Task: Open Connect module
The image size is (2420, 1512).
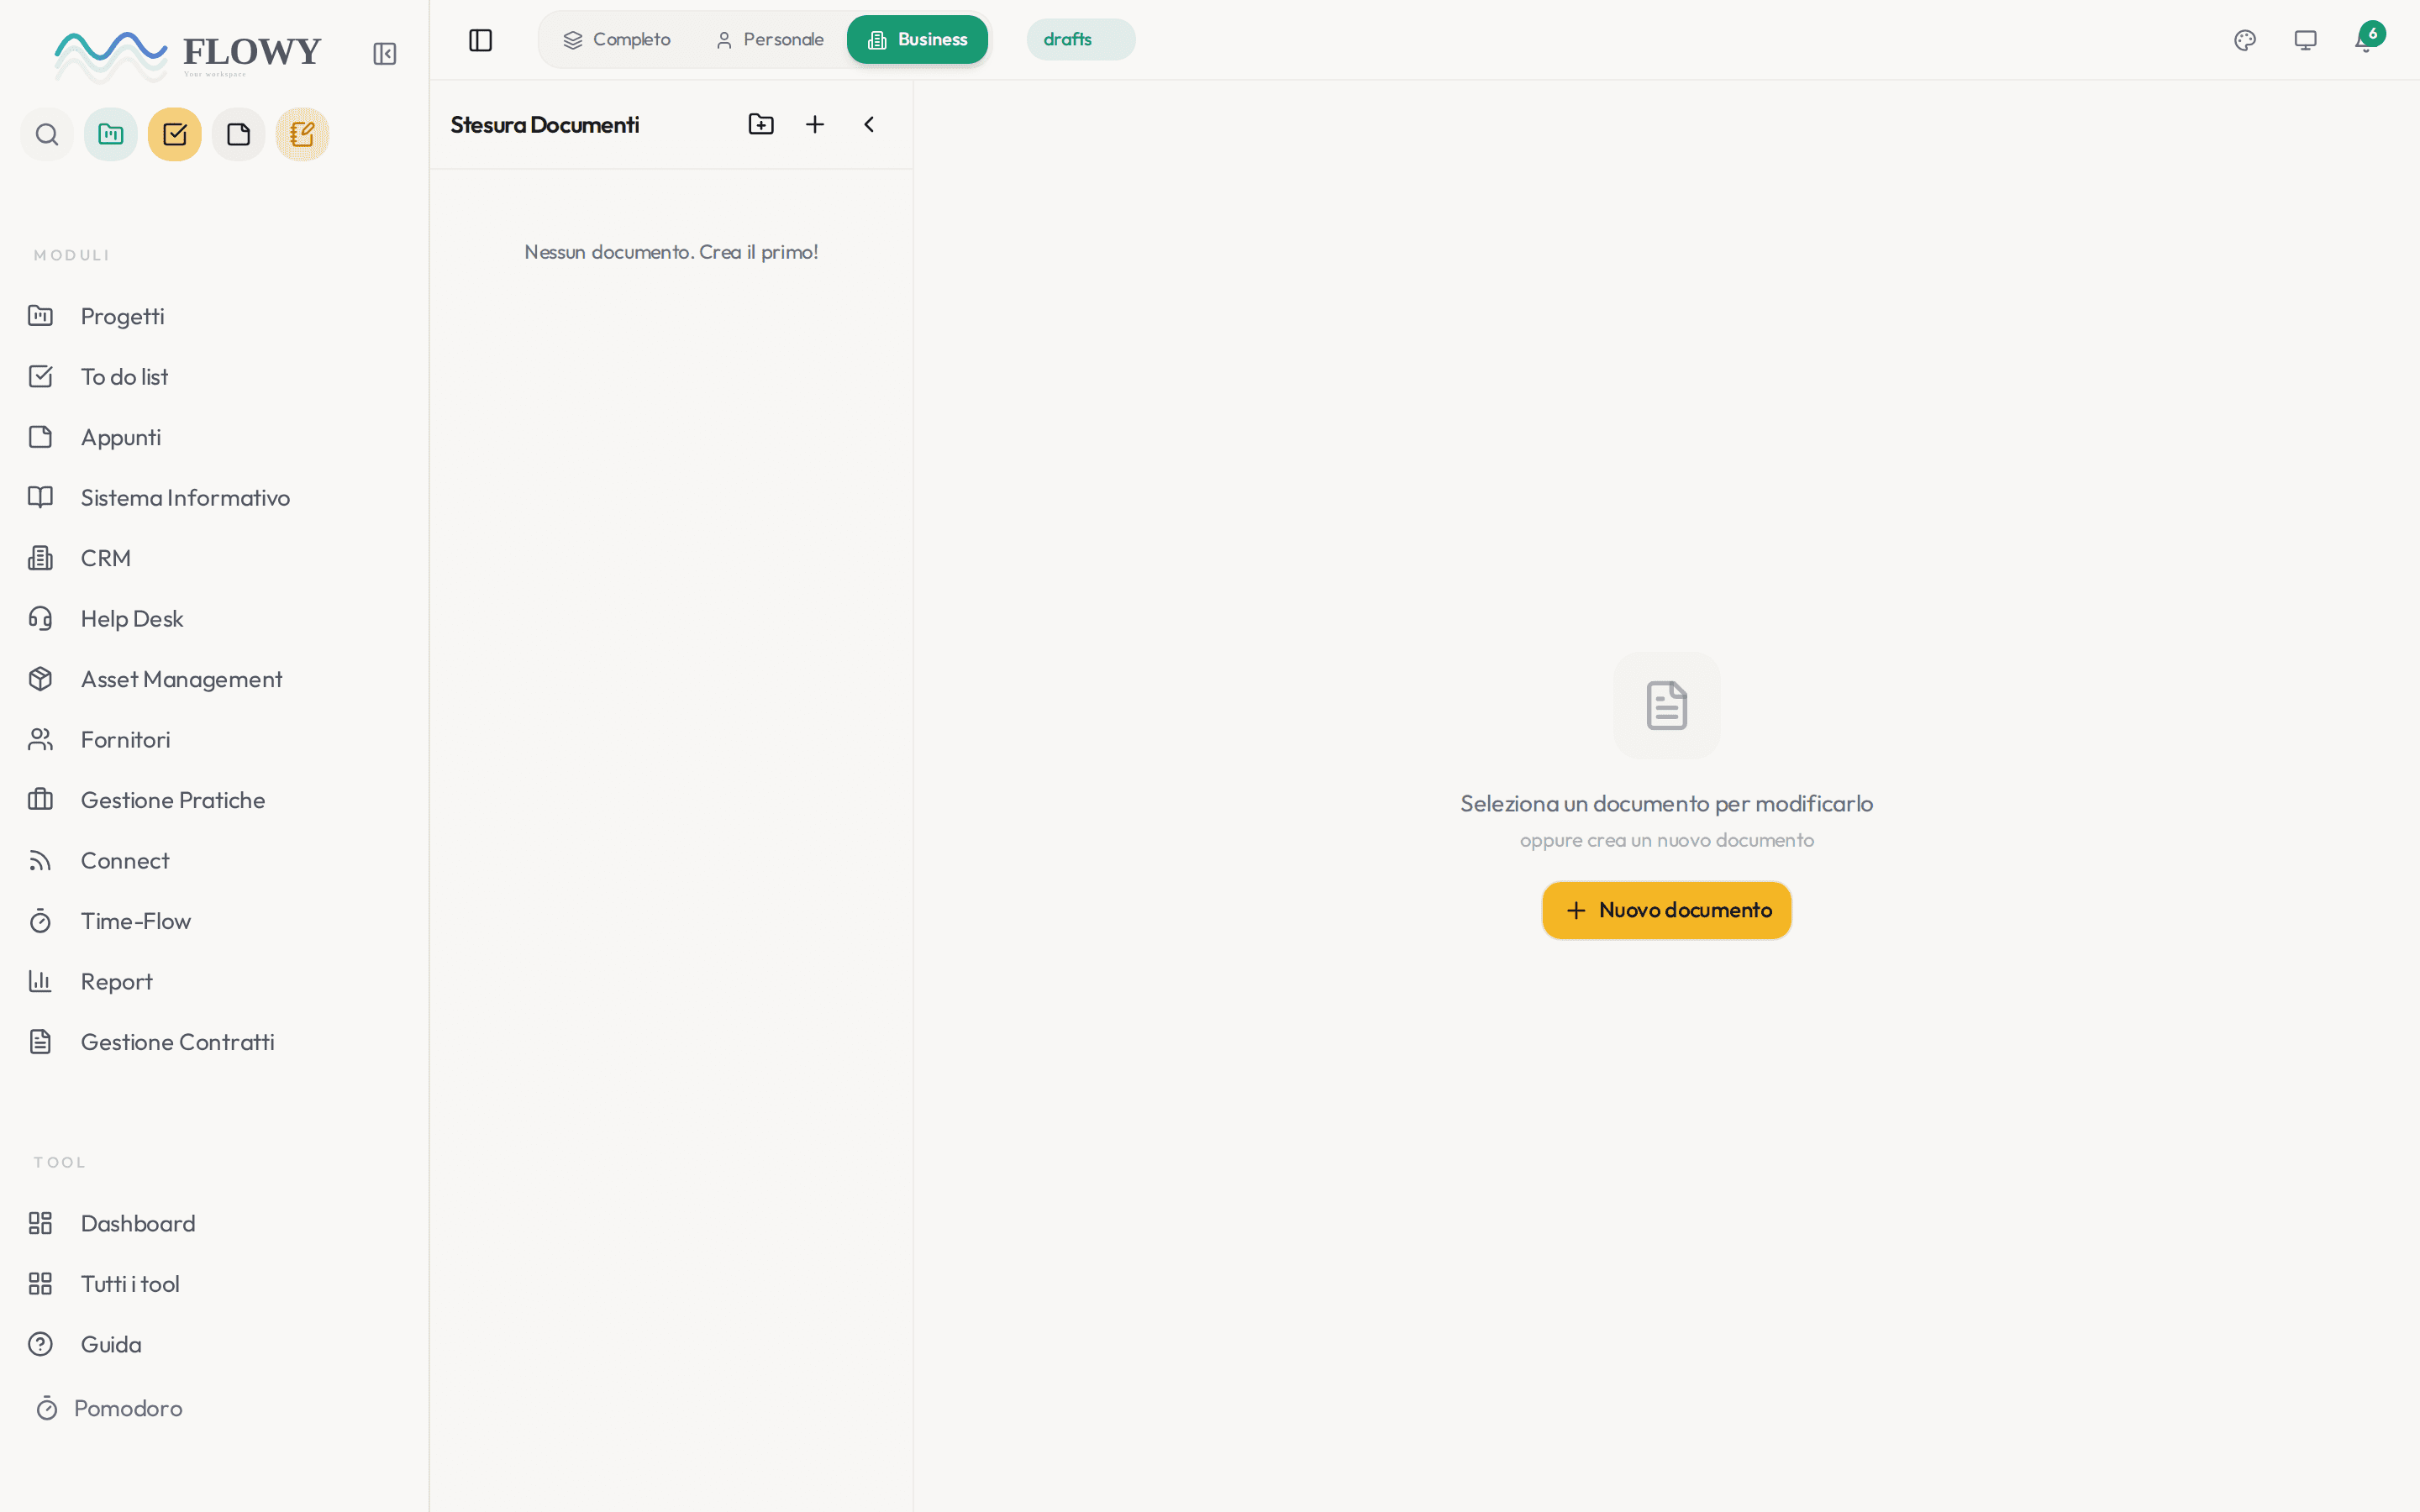Action: (214, 861)
